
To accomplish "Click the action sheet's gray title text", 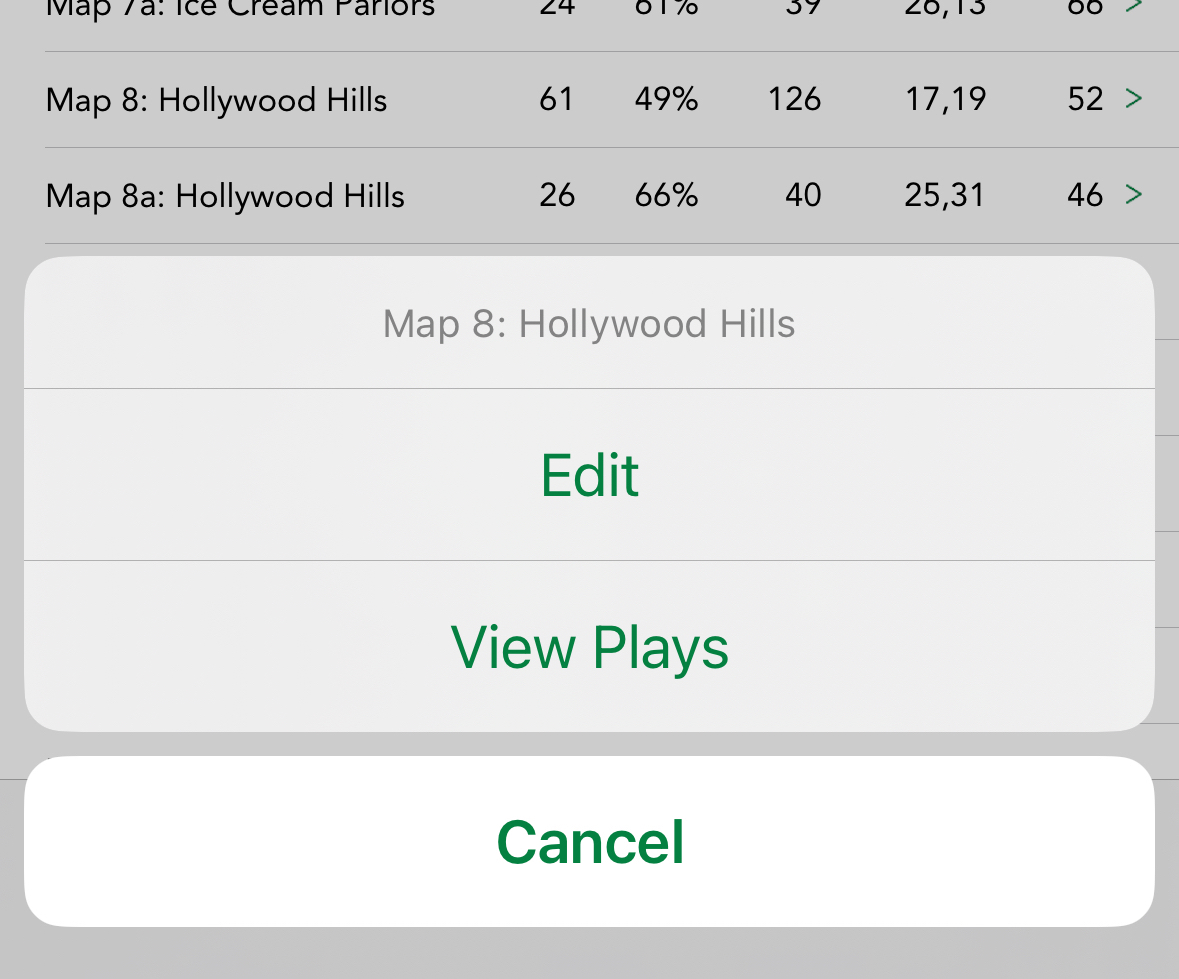I will point(589,324).
